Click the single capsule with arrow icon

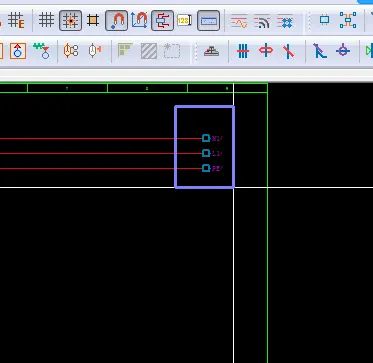(x=95, y=51)
